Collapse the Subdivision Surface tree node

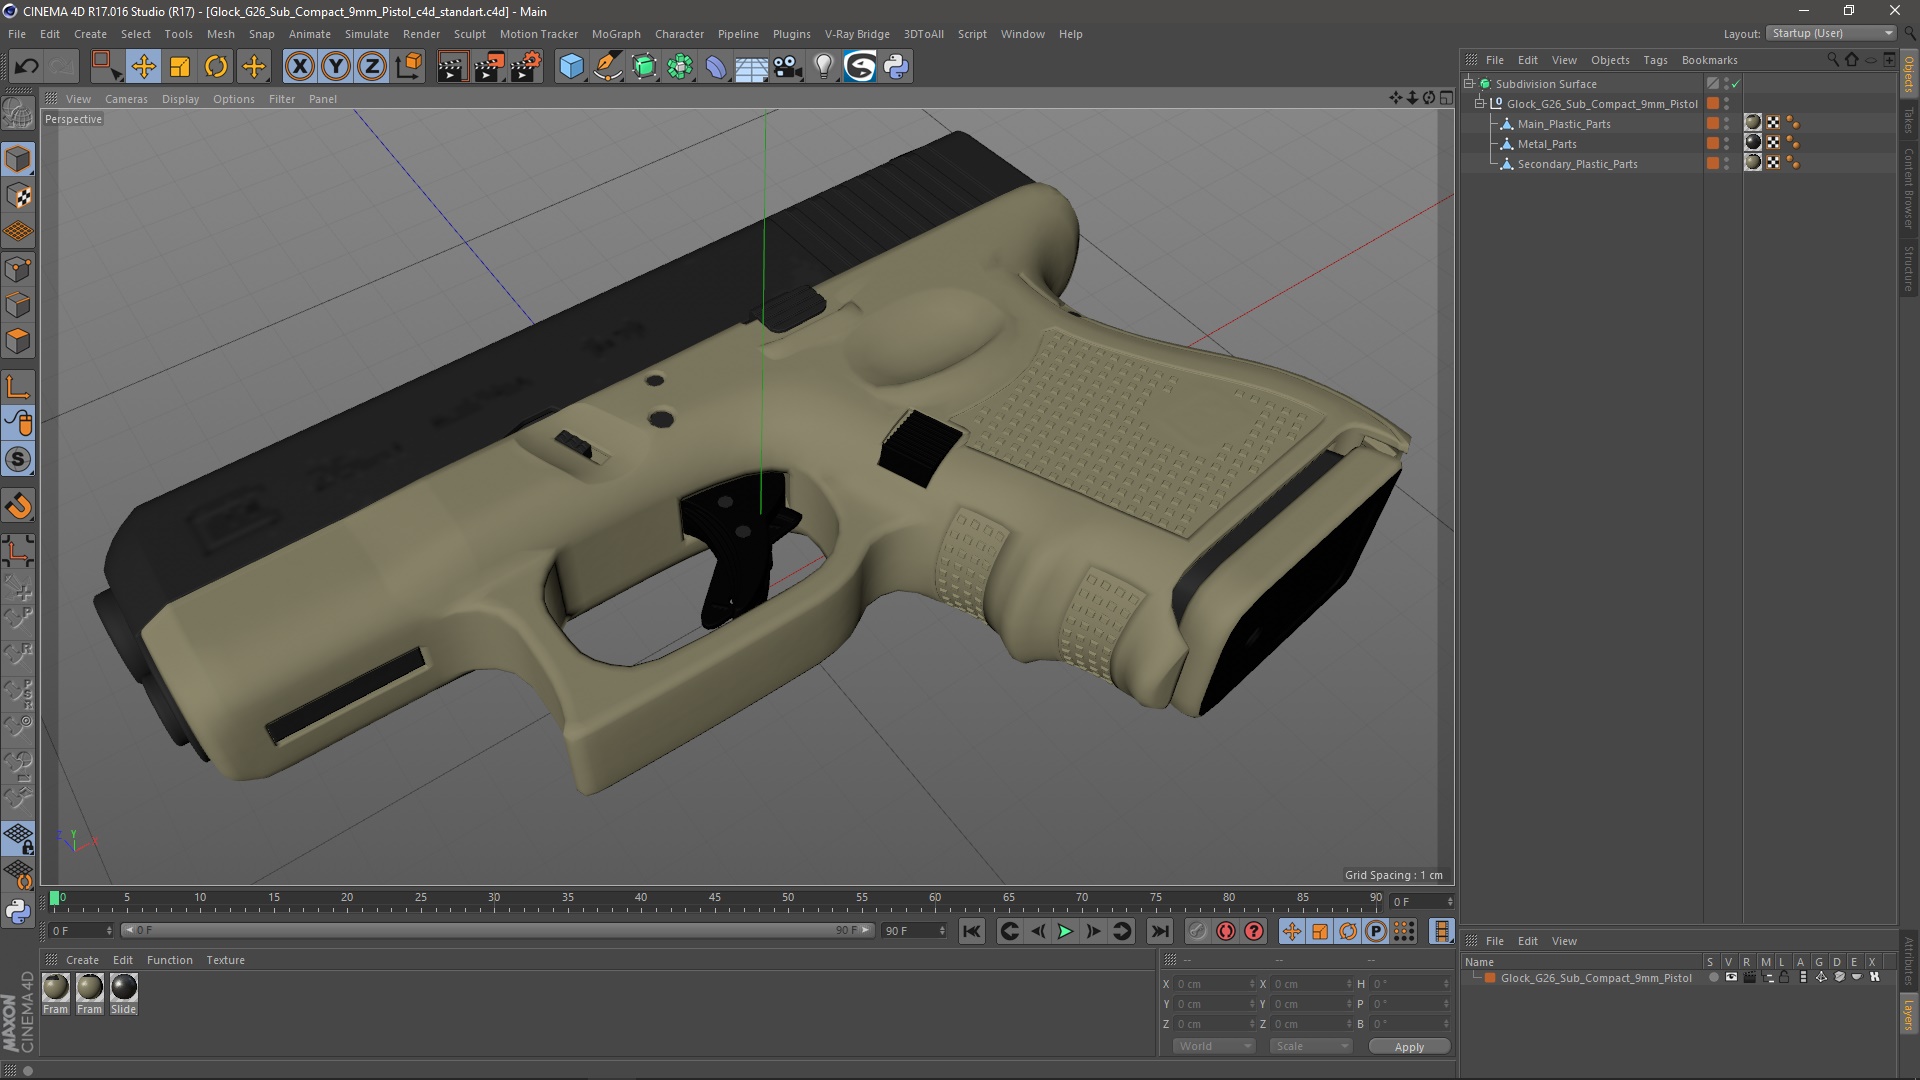tap(1469, 83)
